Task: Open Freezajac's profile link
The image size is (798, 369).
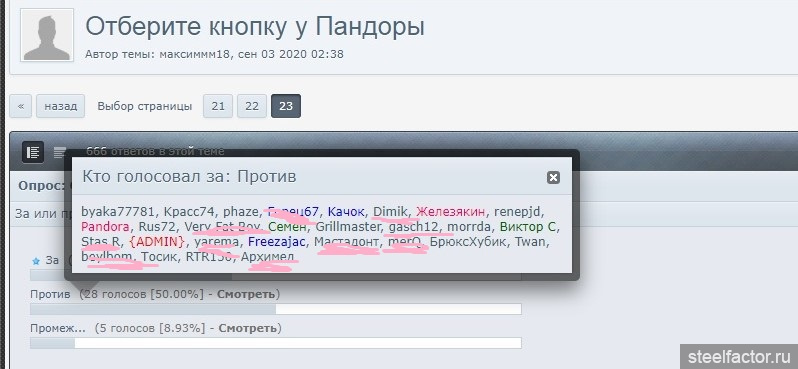Action: point(278,241)
